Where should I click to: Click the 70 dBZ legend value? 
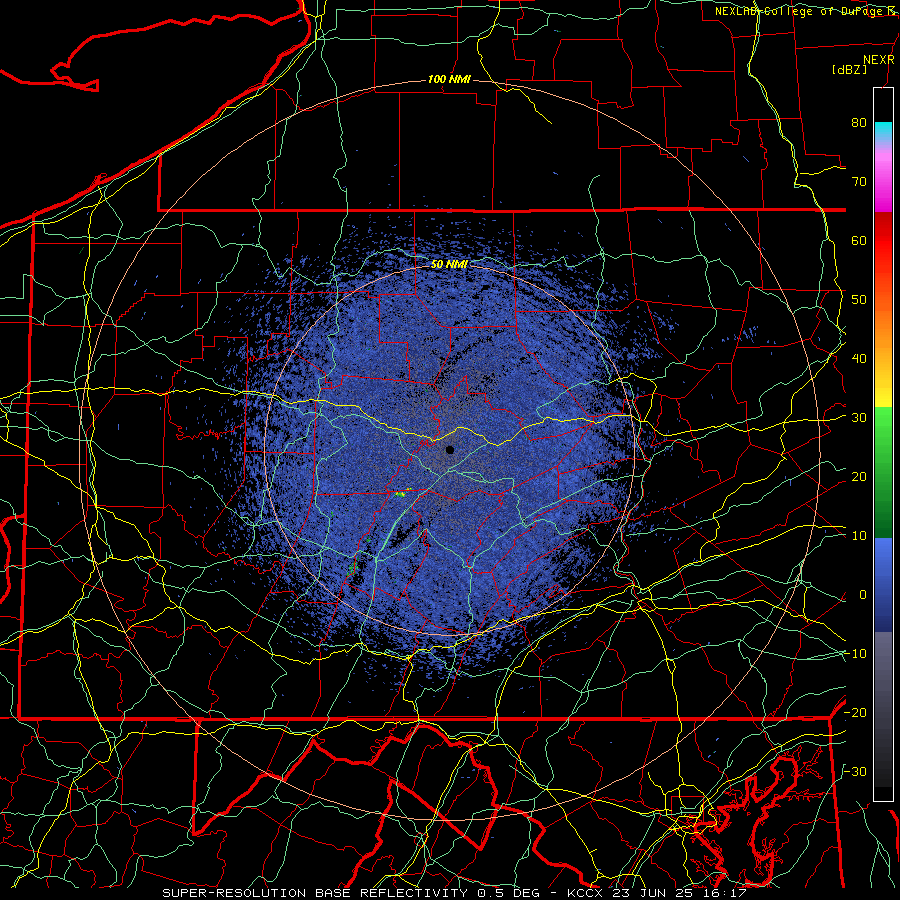click(x=859, y=181)
